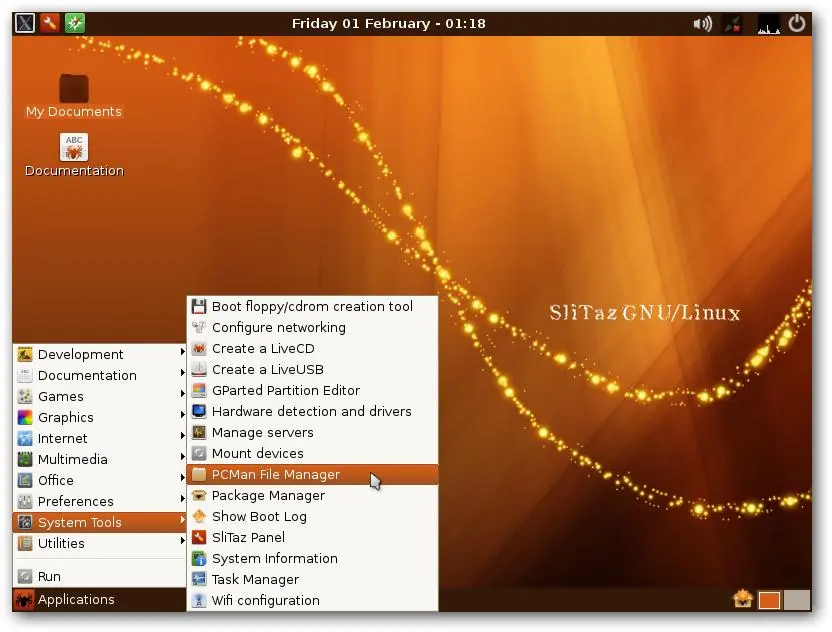
Task: Click the Games category label
Action: point(60,396)
